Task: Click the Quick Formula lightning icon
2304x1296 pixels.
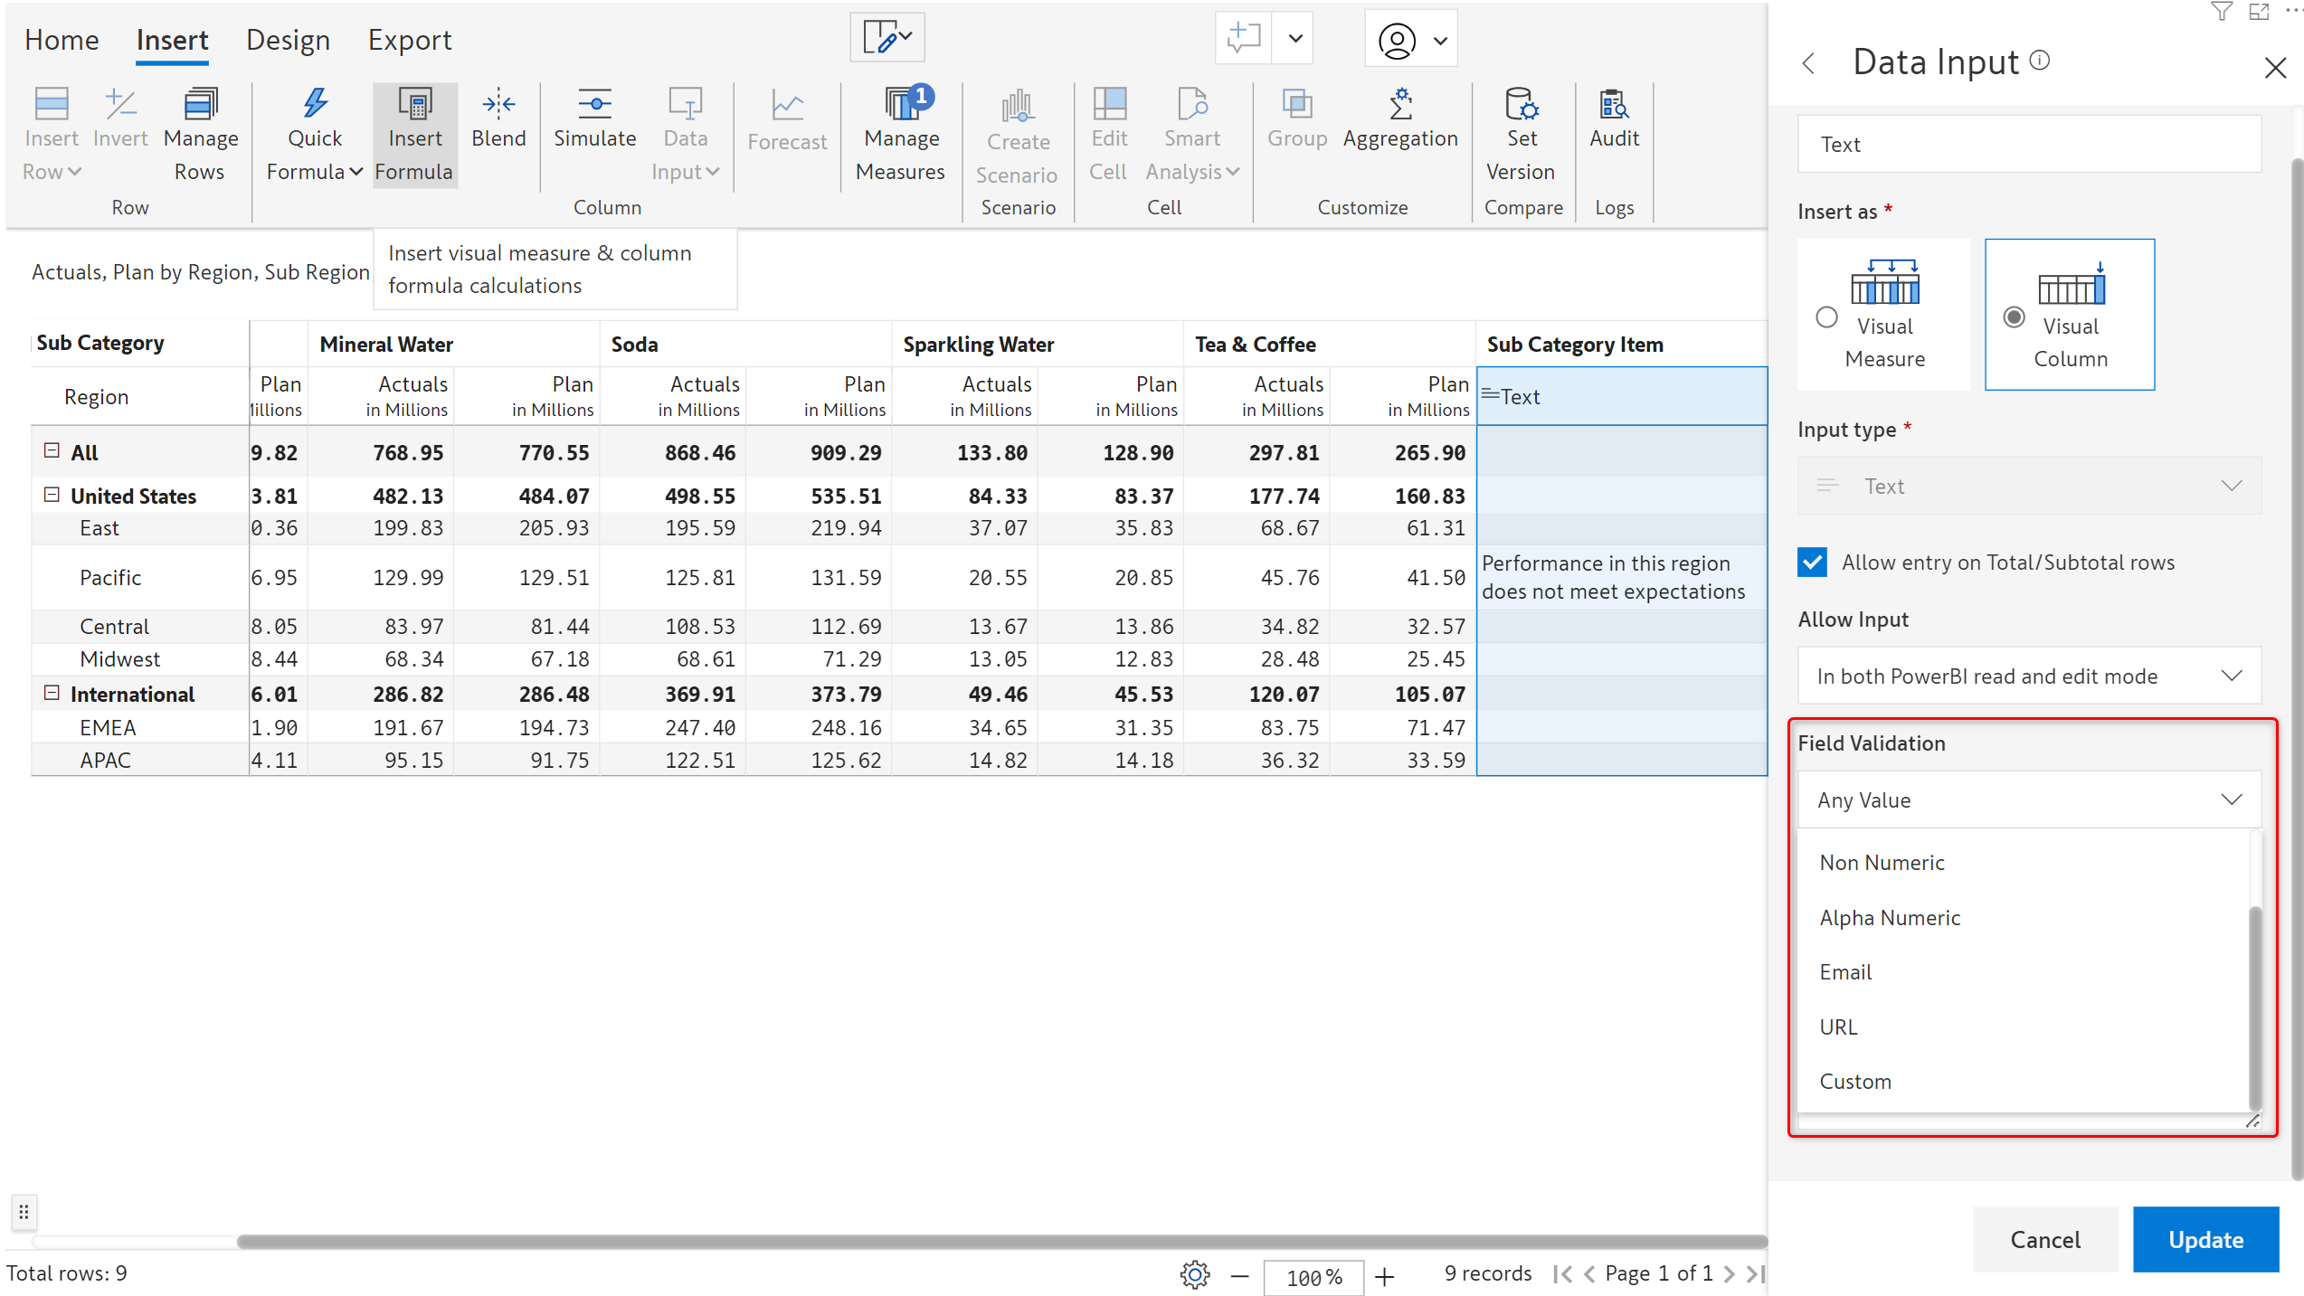Action: pyautogui.click(x=314, y=104)
